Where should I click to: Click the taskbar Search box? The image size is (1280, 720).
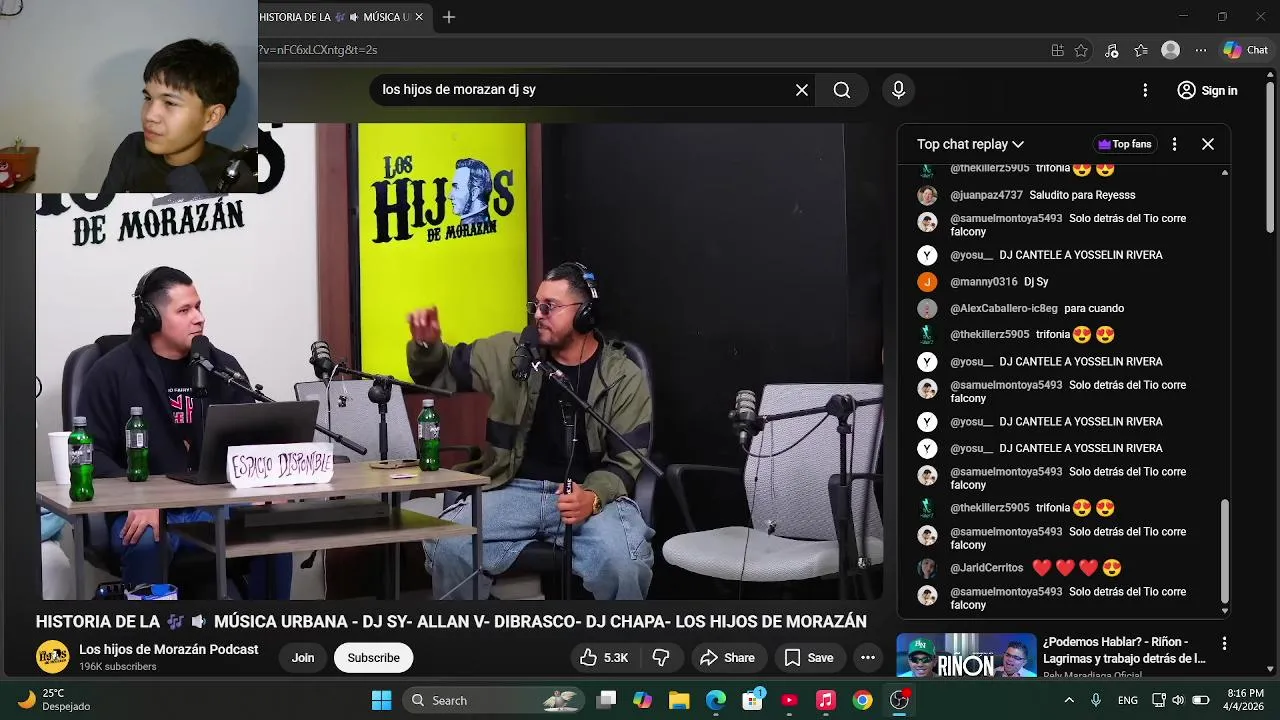click(494, 700)
